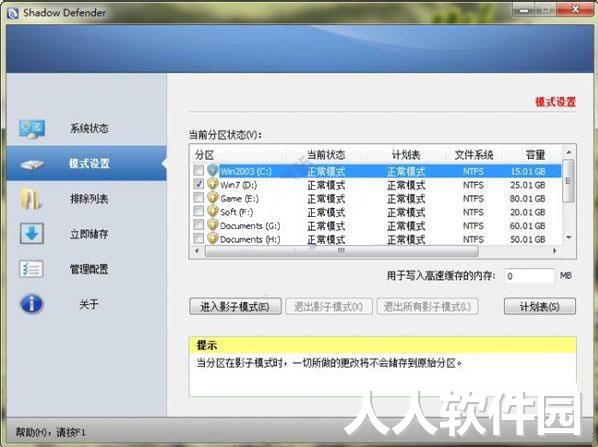This screenshot has height=447, width=598.
Task: Uncheck the Win7 (D:) partition checkbox
Action: point(199,184)
